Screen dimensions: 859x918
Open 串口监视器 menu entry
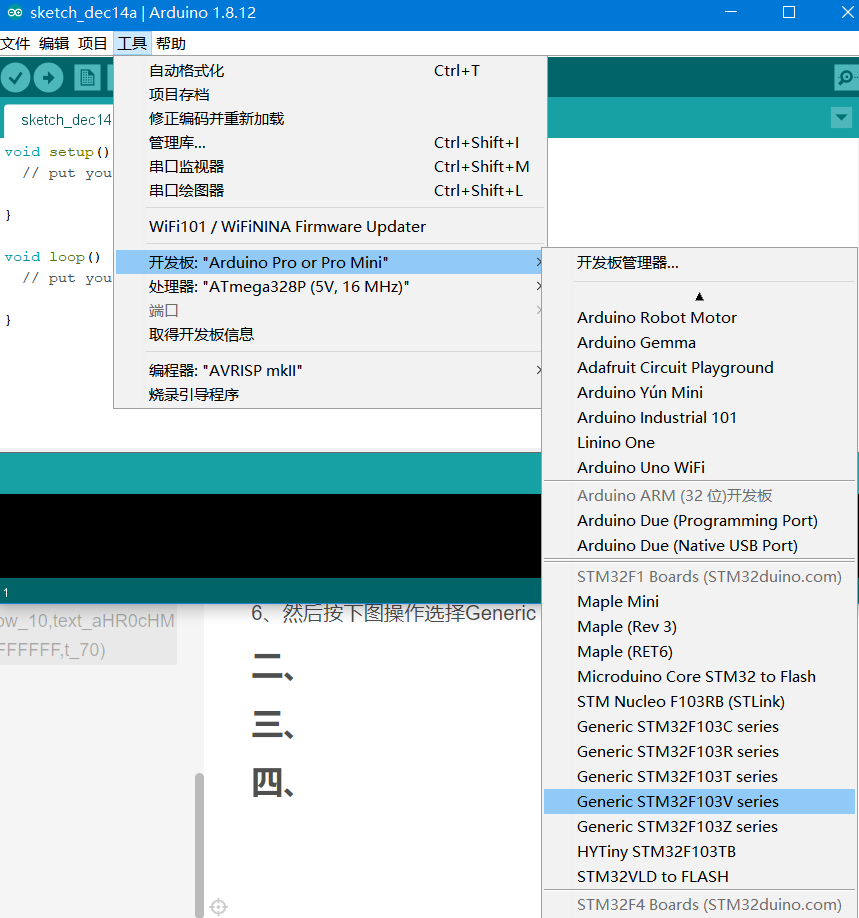click(331, 167)
